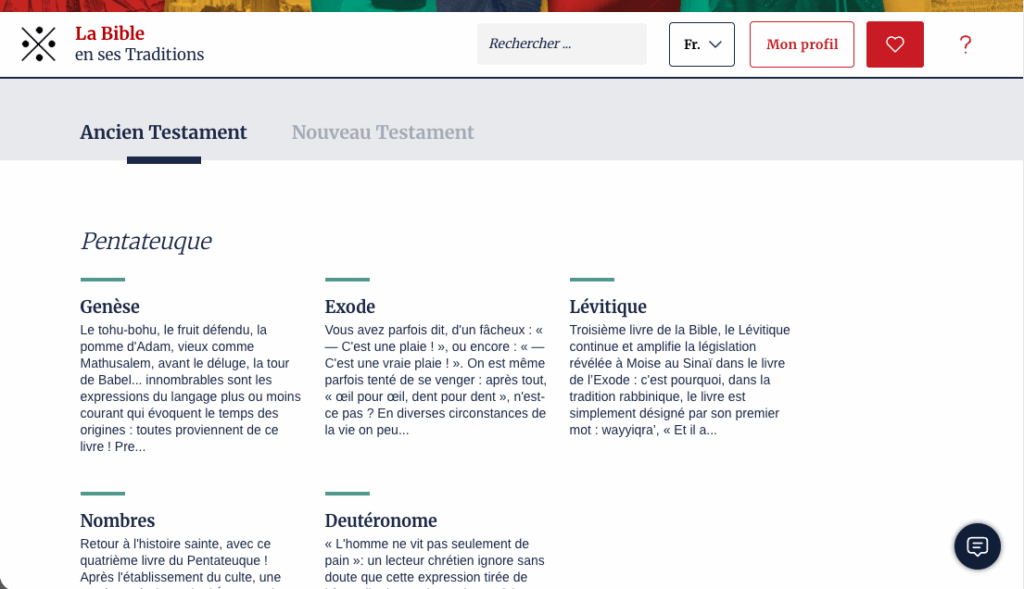Click the red heart favorites button
Screen dimensions: 1024x589
click(894, 44)
